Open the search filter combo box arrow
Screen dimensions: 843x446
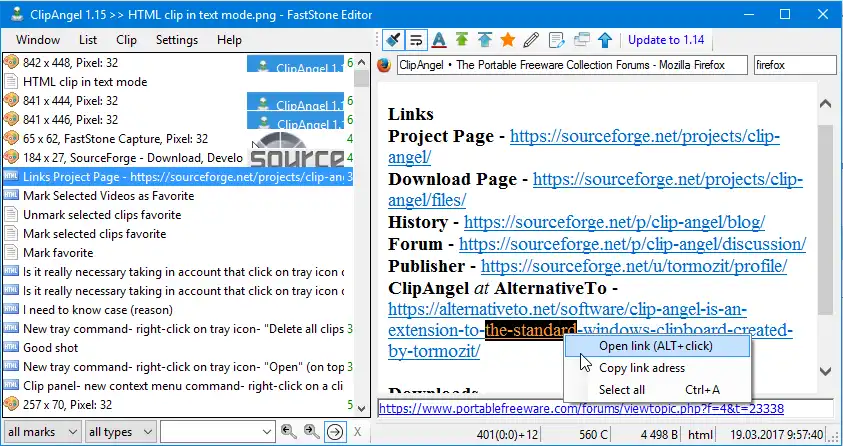click(266, 432)
